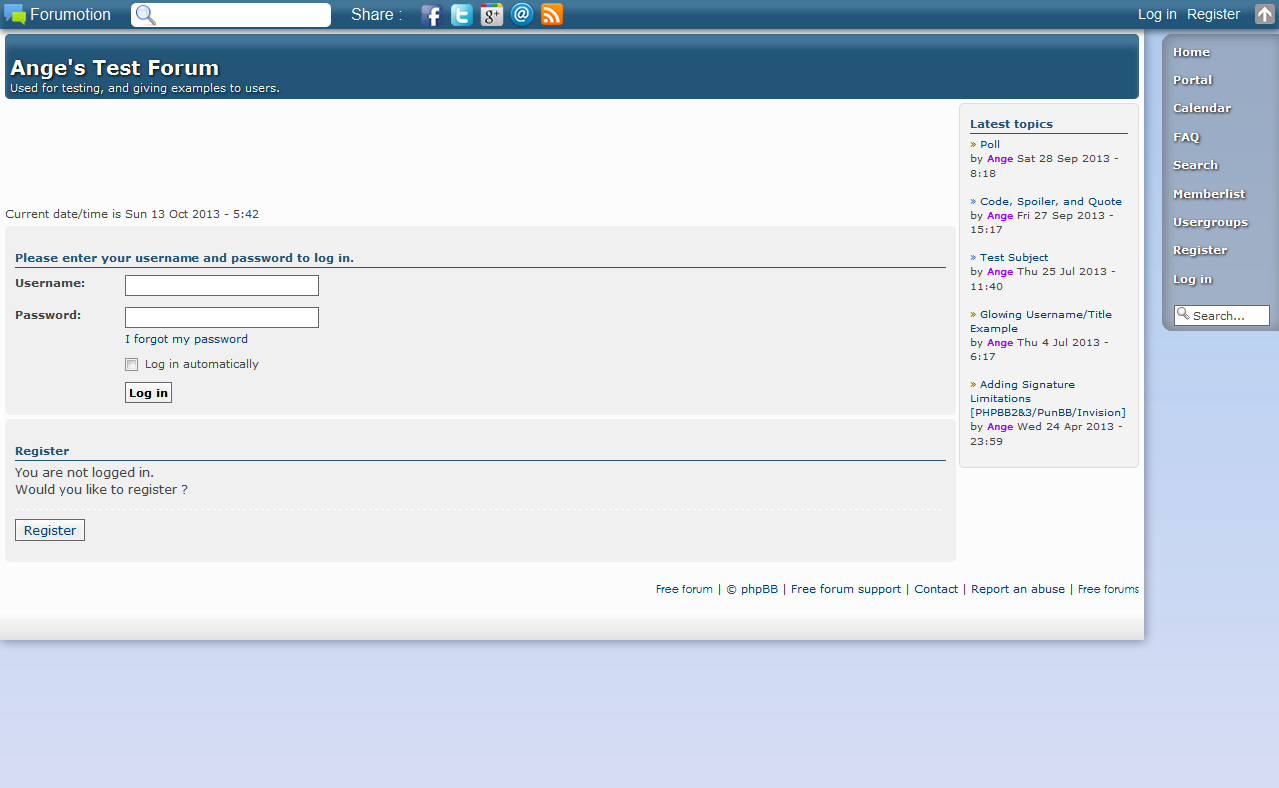Open the Report an abuse footer link
Viewport: 1279px width, 788px height.
[1018, 589]
